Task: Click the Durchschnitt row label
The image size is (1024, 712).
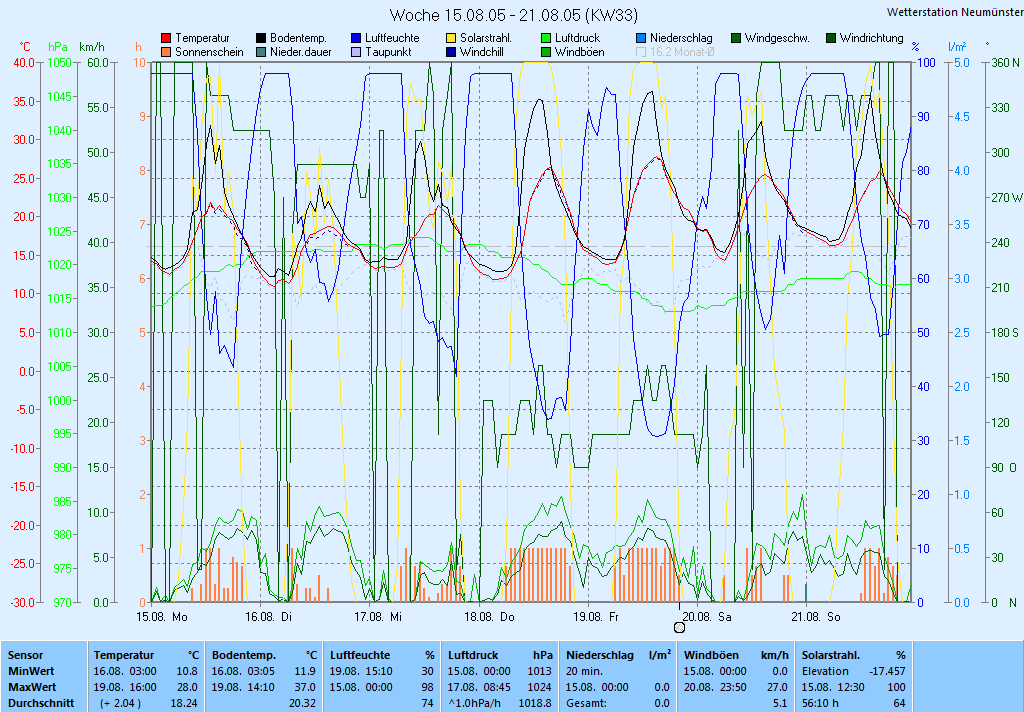Action: [x=40, y=704]
